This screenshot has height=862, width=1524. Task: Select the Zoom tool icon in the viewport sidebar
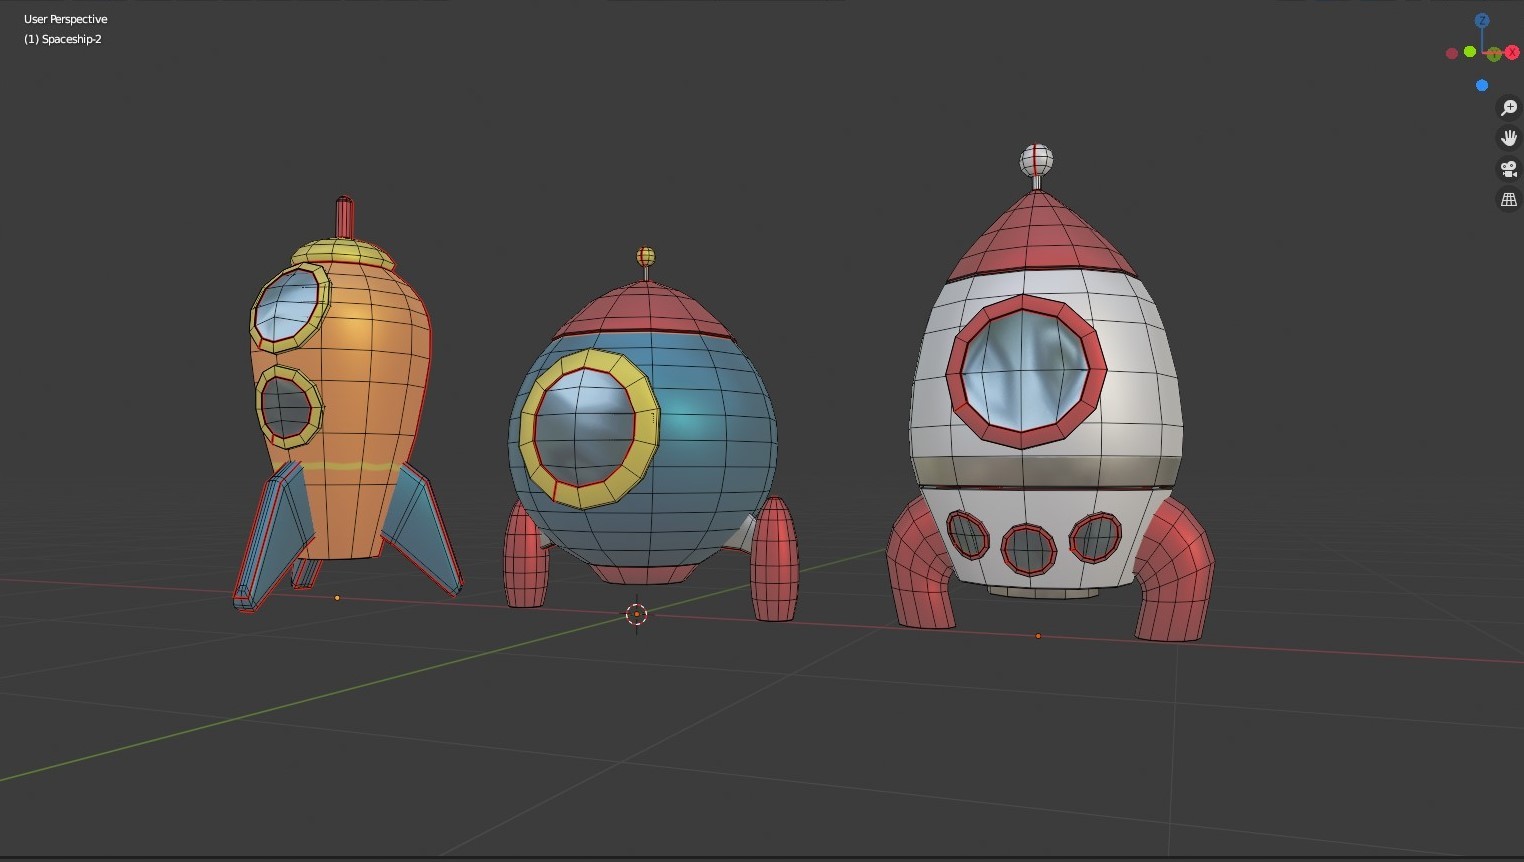point(1509,107)
